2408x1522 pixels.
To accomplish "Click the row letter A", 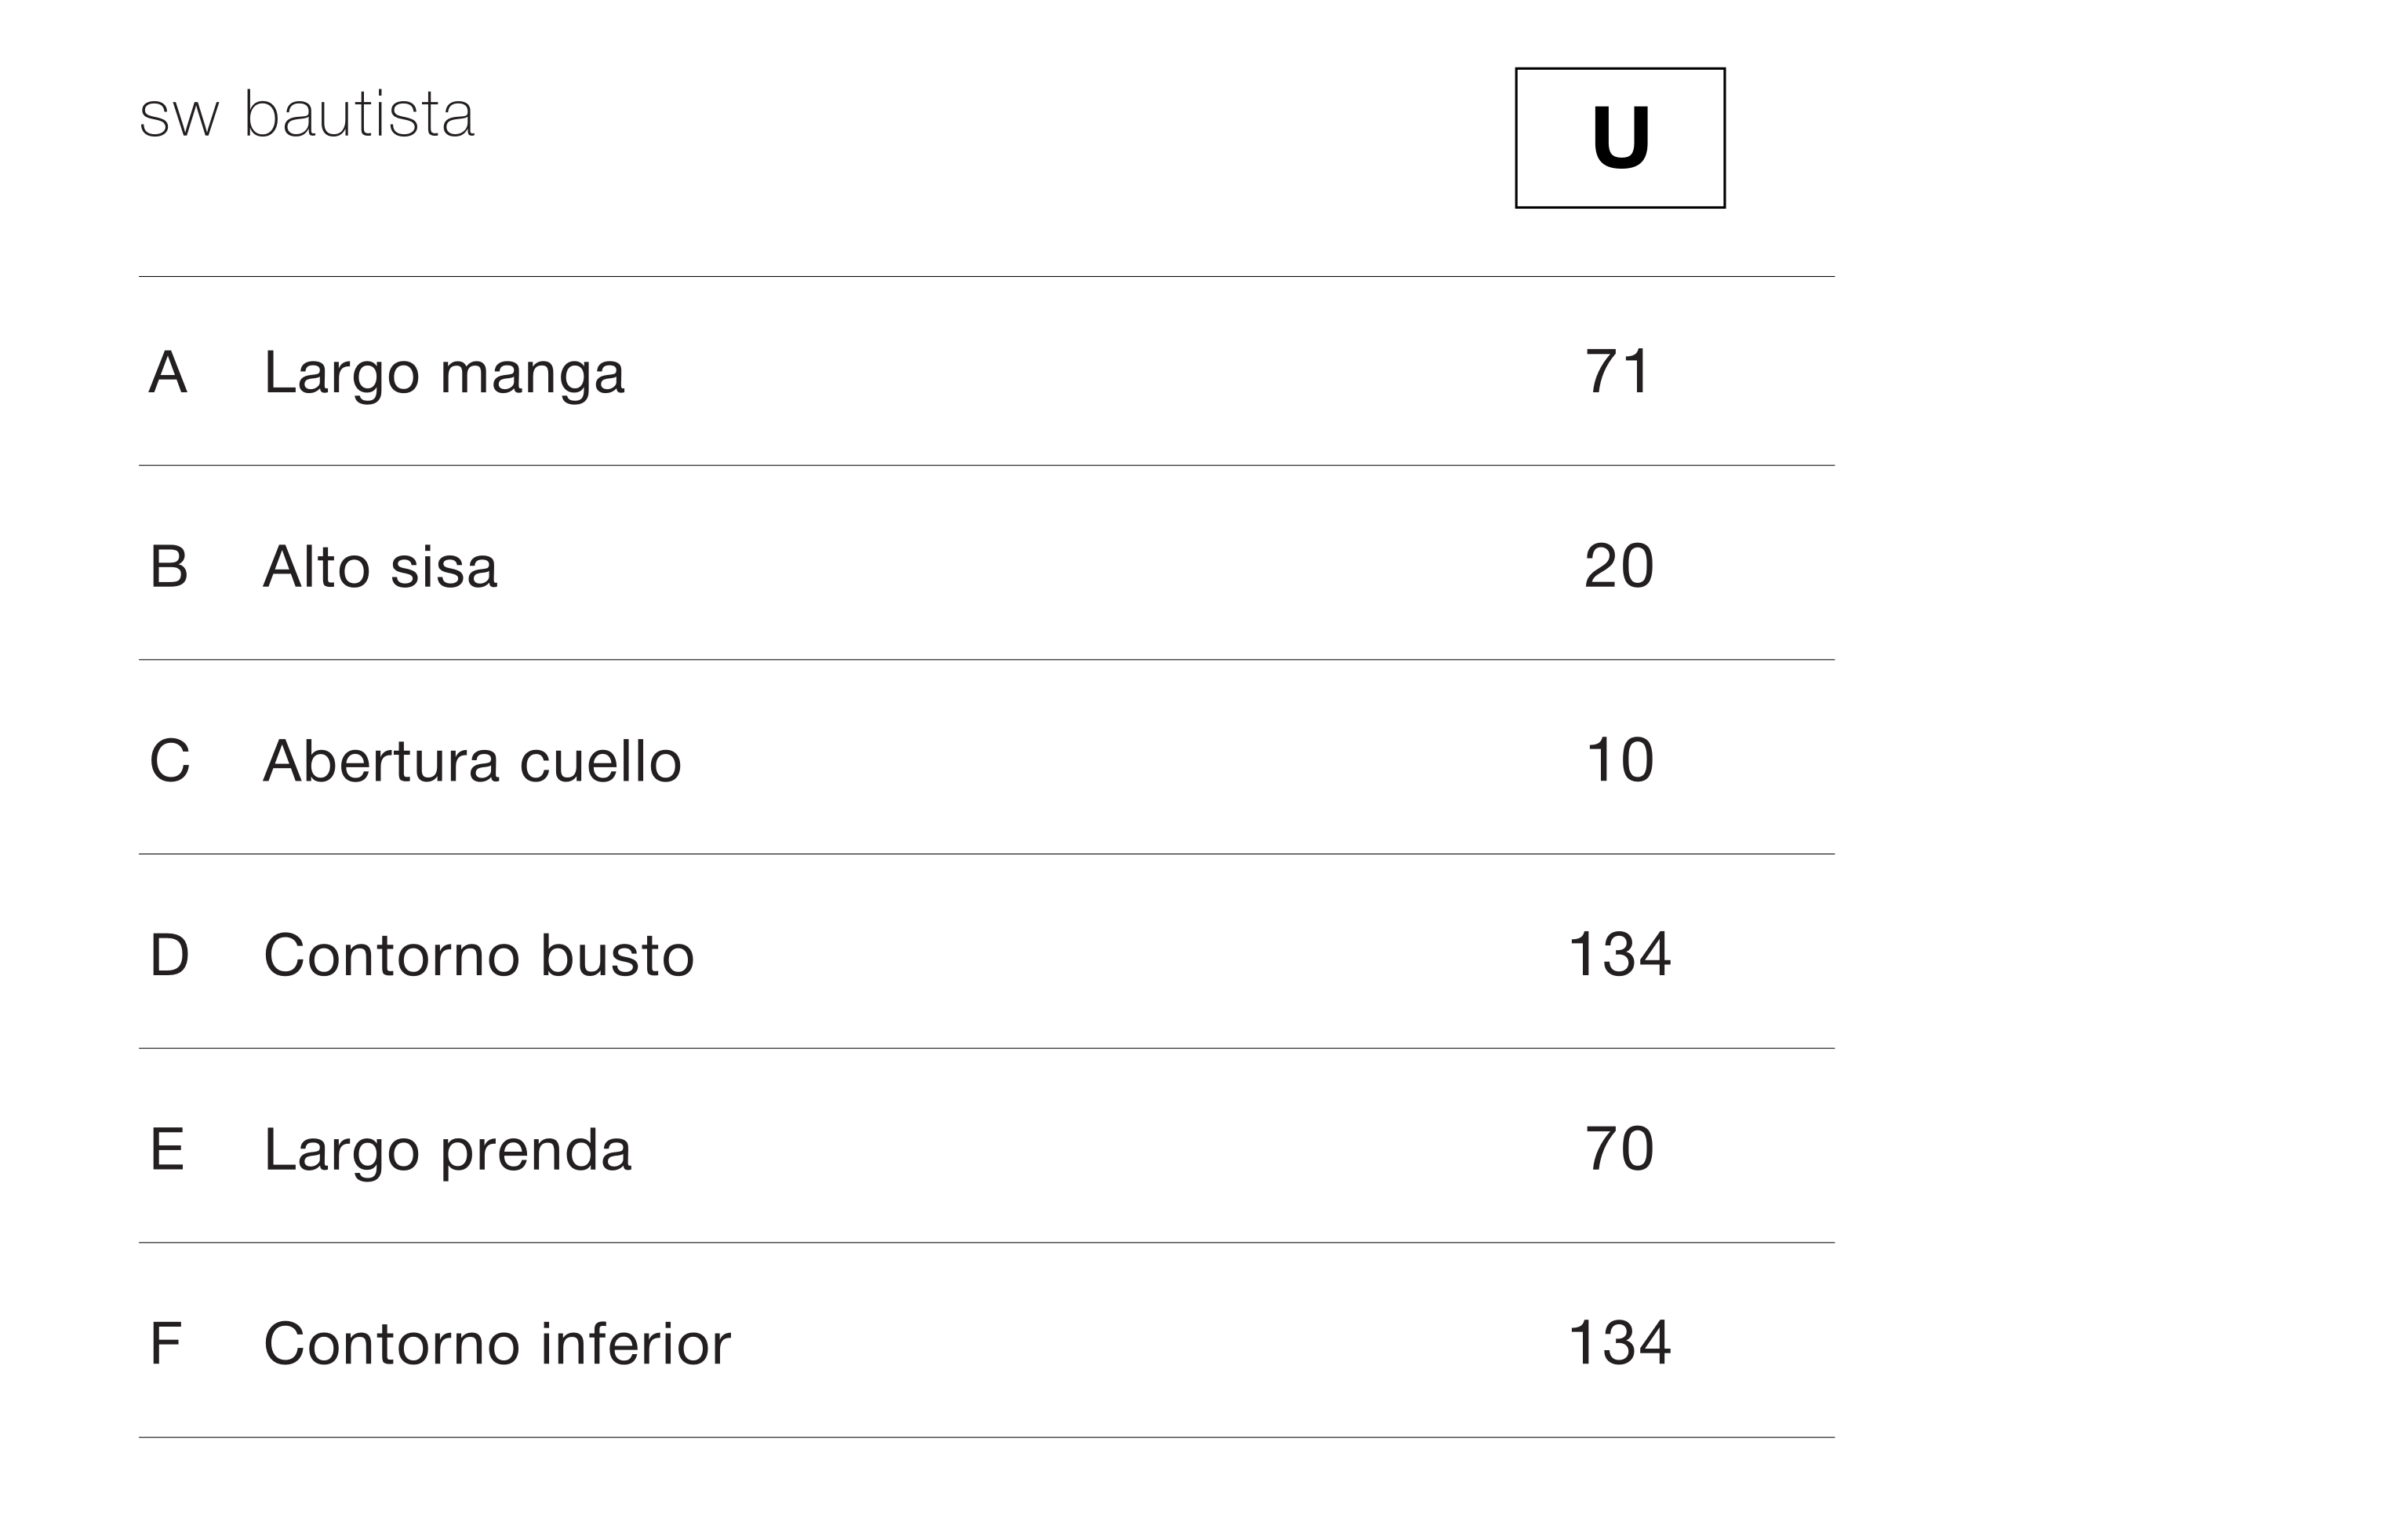I will pos(168,373).
